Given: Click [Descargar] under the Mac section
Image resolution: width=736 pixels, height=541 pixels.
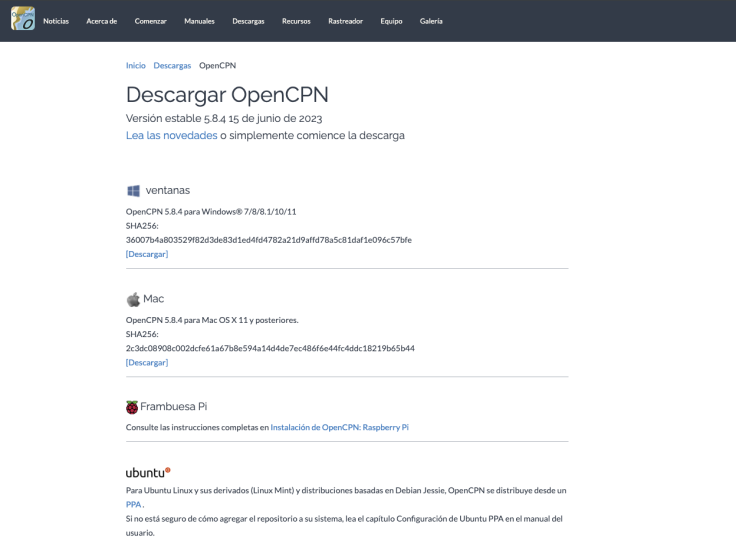Looking at the screenshot, I should coord(147,362).
